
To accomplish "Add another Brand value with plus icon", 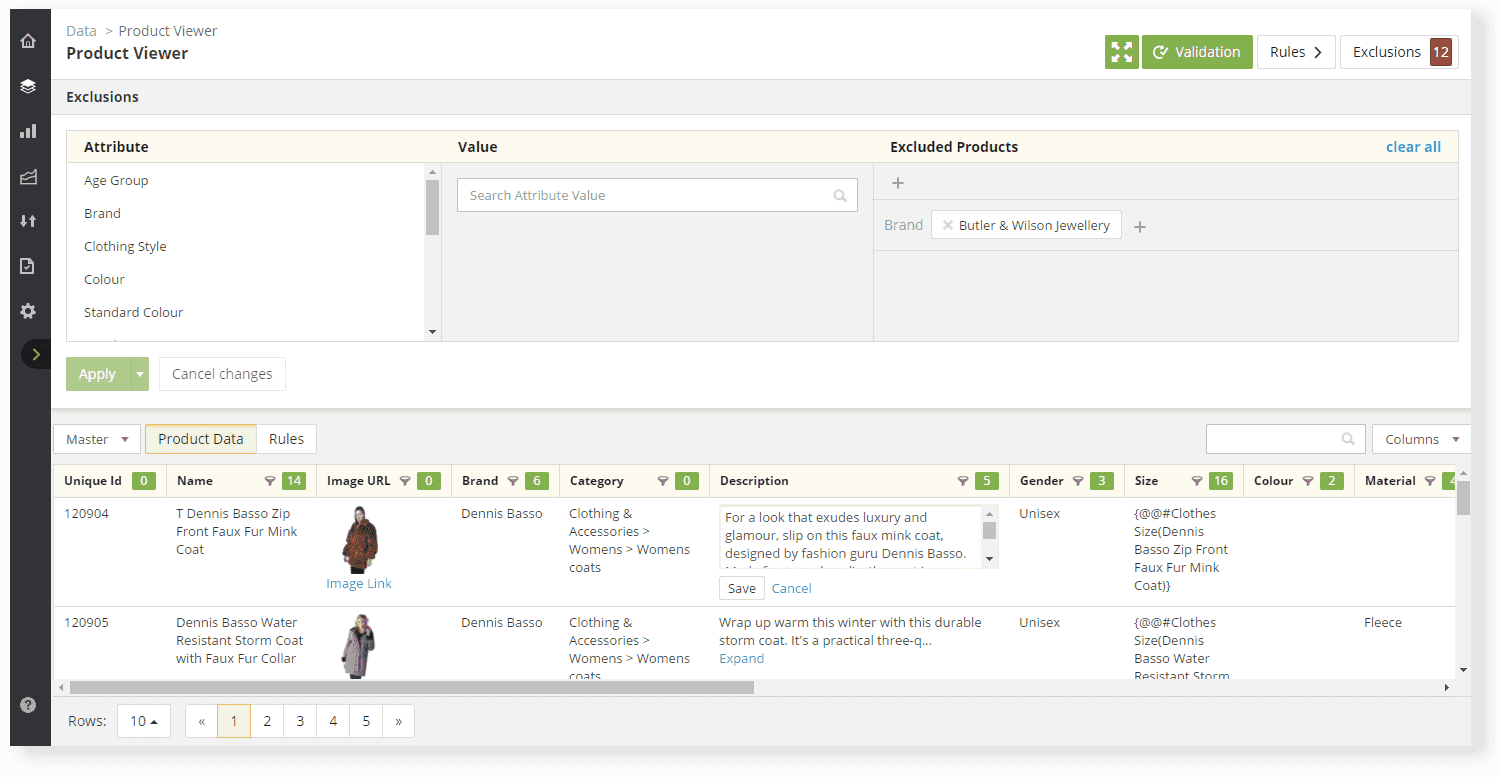I will pyautogui.click(x=1140, y=227).
